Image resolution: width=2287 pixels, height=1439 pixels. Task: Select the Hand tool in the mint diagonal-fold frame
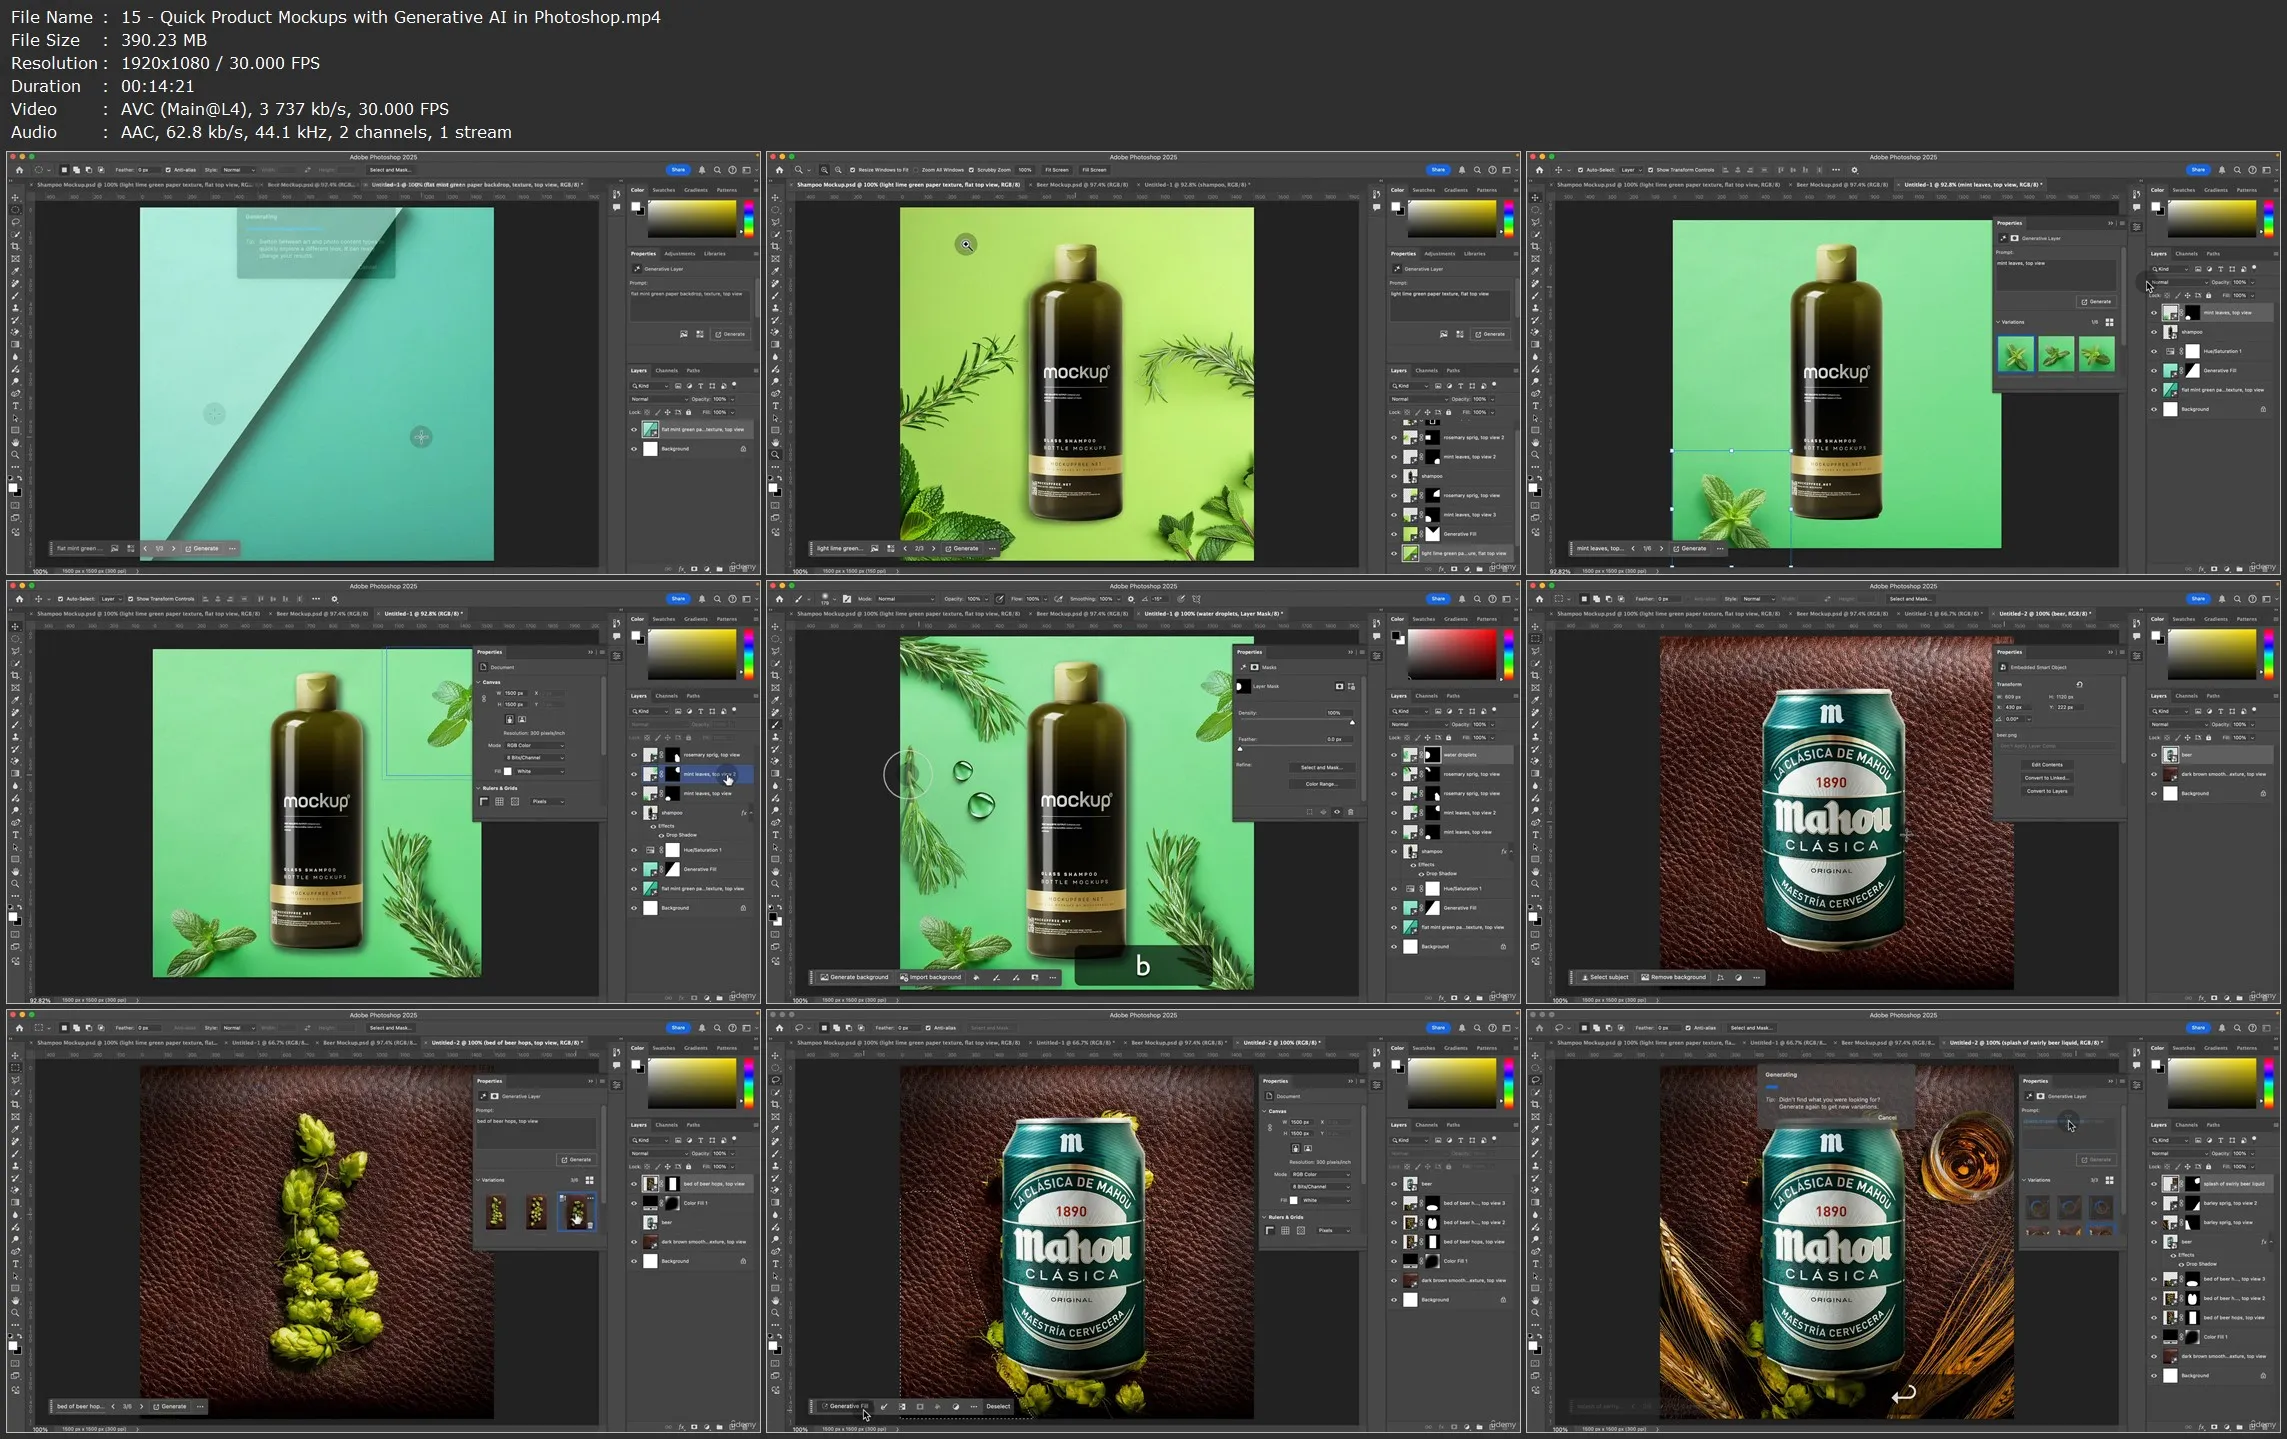(x=15, y=443)
